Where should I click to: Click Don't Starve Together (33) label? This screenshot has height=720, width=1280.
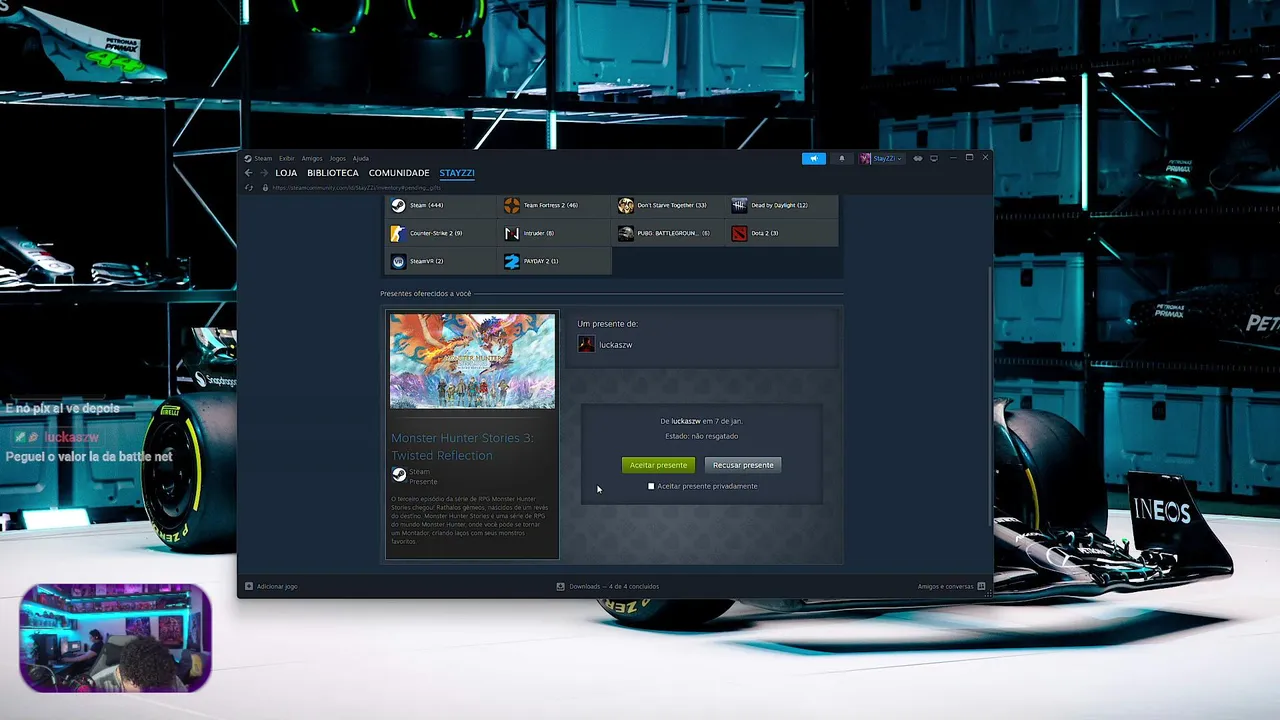point(672,205)
